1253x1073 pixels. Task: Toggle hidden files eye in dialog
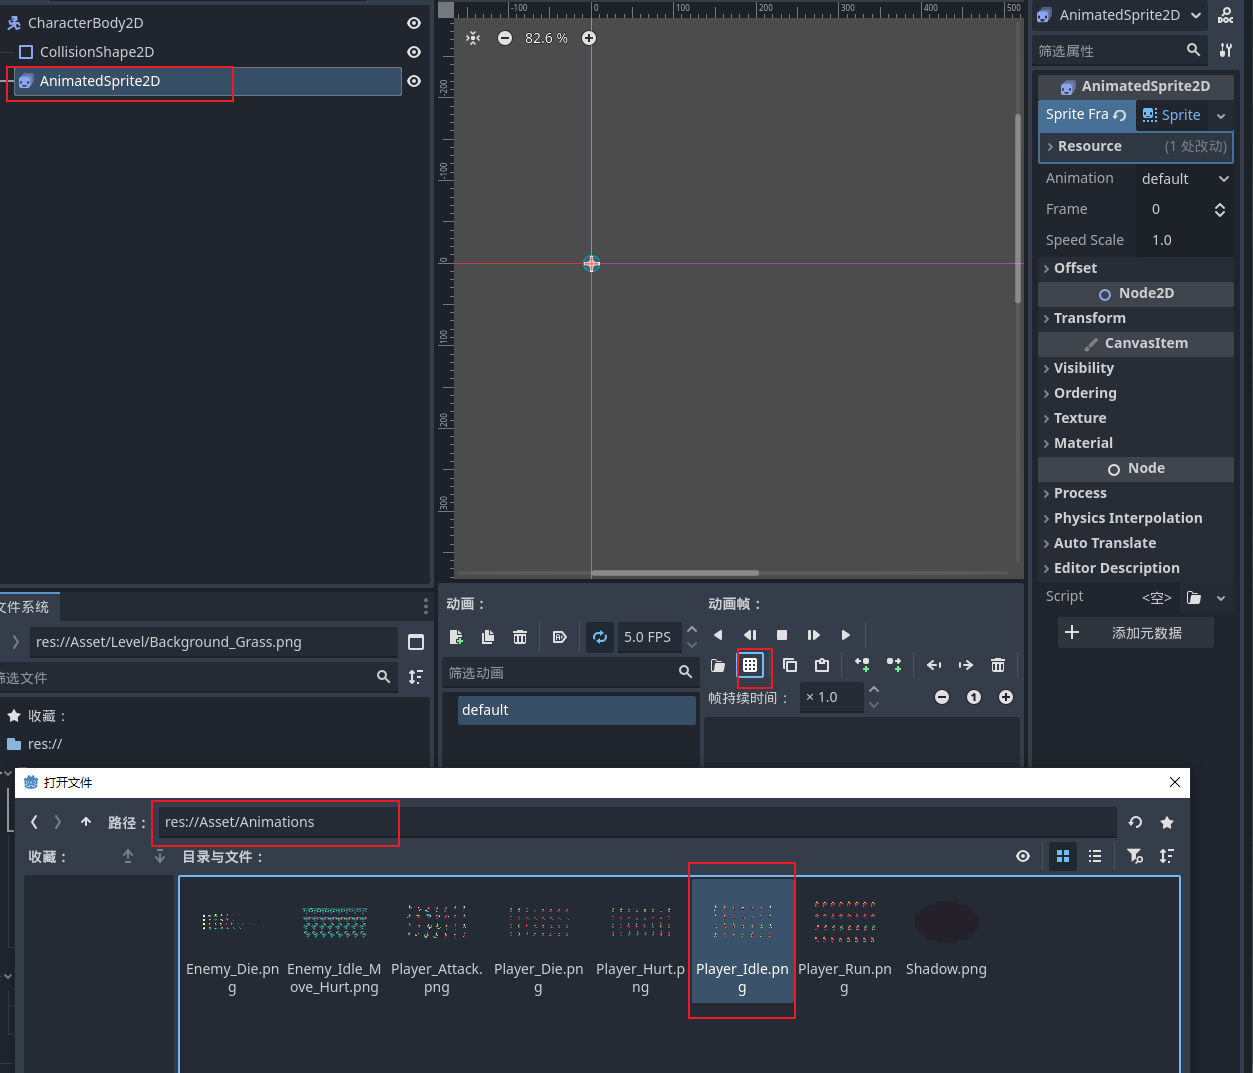[x=1023, y=856]
